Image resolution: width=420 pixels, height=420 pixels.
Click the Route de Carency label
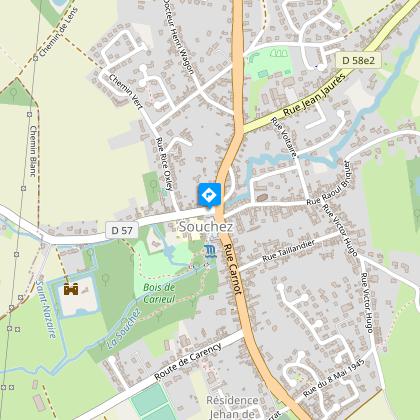(188, 362)
